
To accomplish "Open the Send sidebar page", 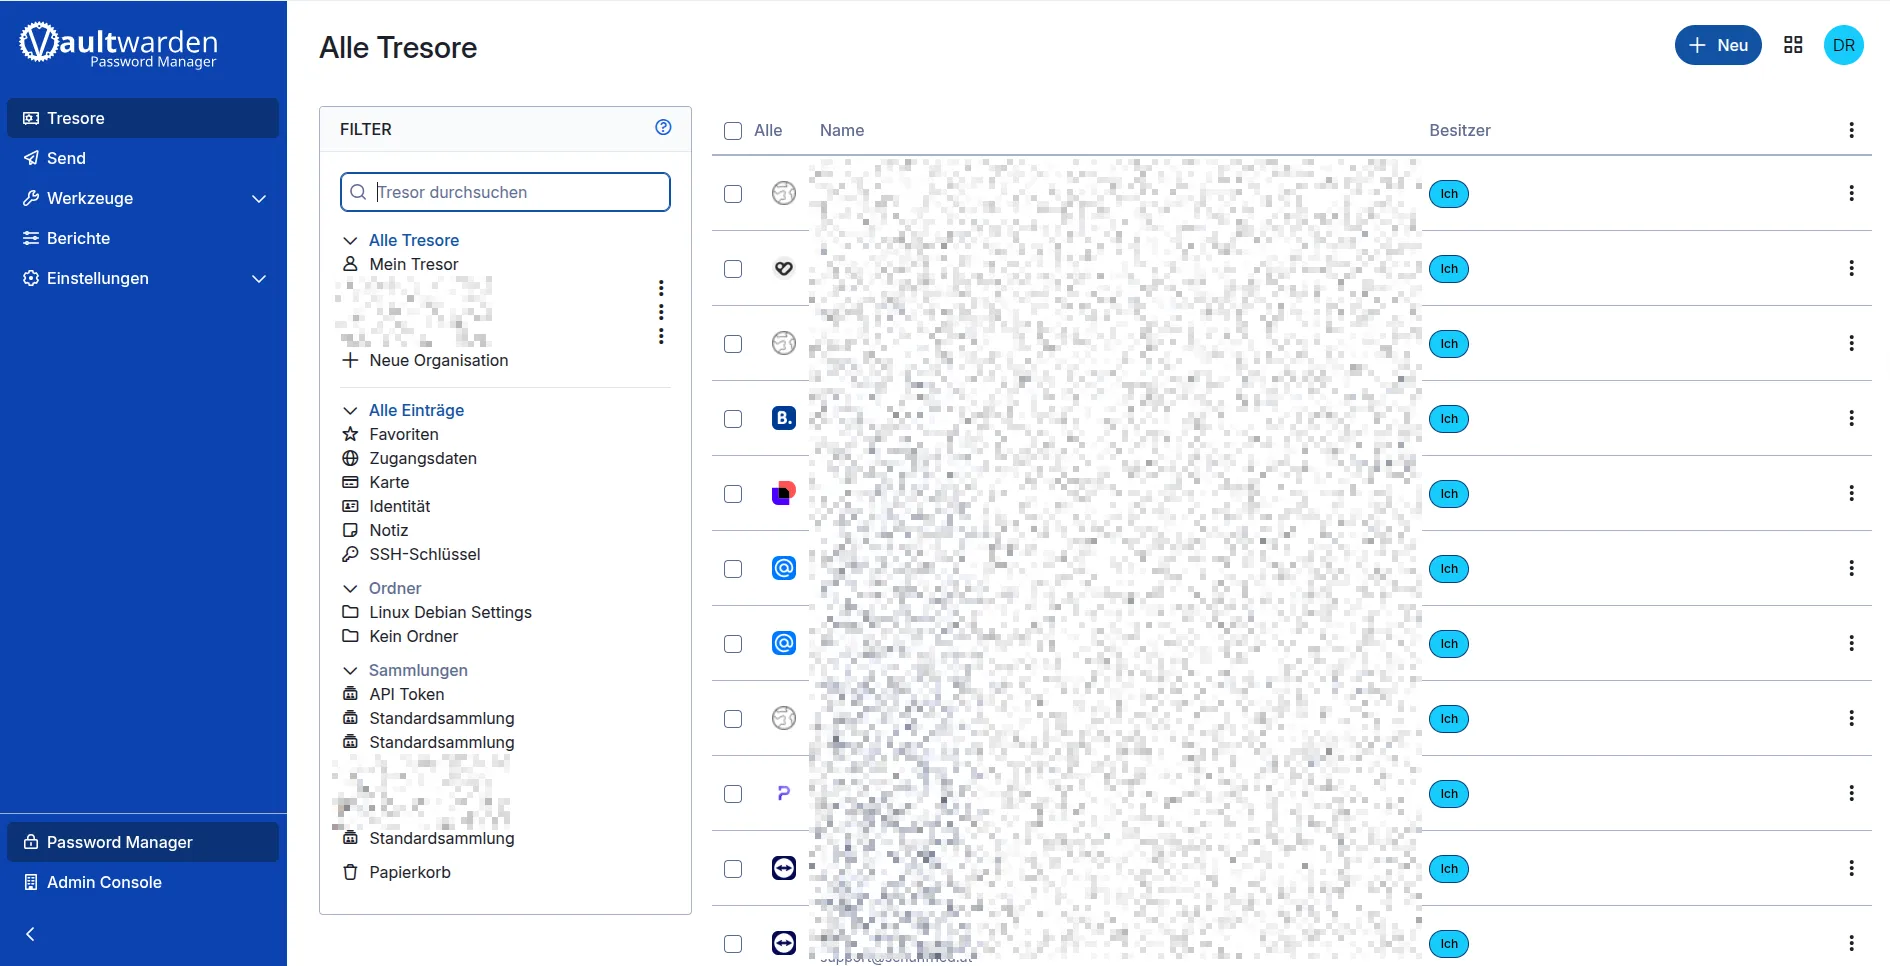I will [143, 158].
